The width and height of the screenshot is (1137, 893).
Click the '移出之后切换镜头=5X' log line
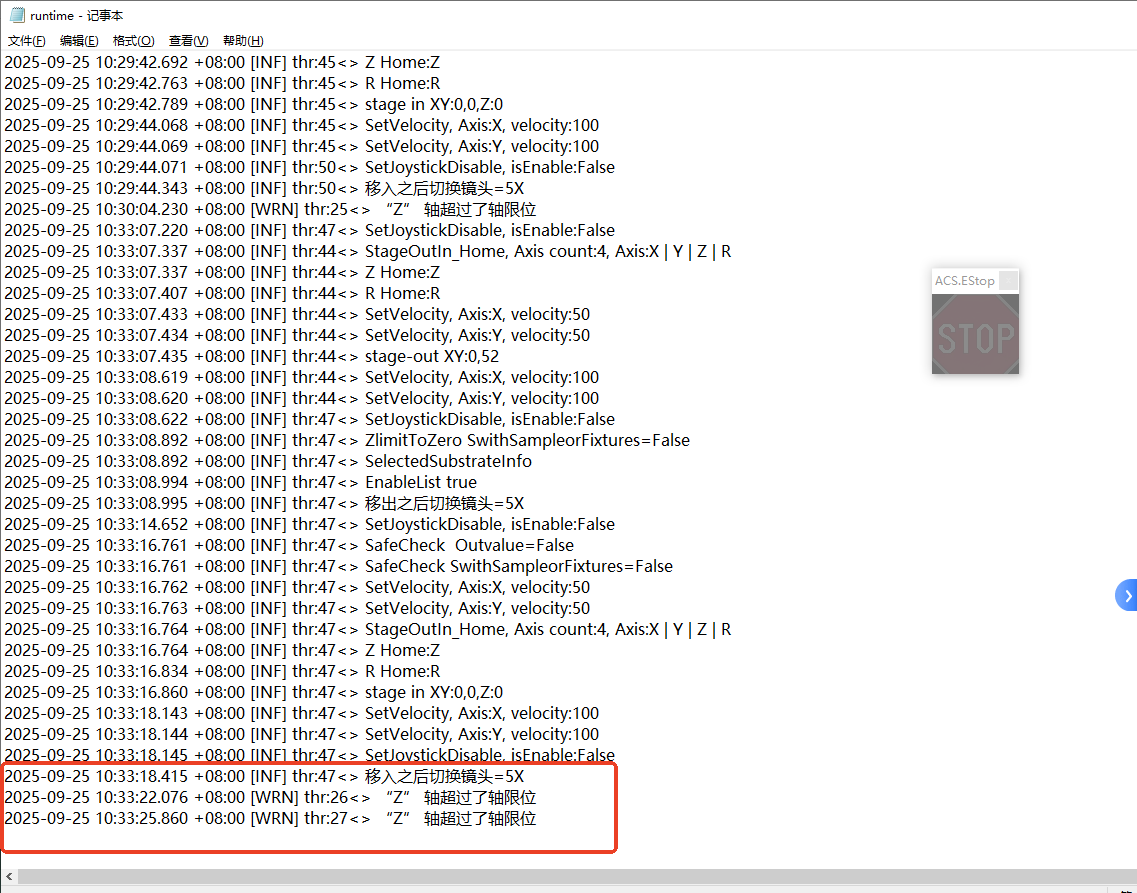444,504
